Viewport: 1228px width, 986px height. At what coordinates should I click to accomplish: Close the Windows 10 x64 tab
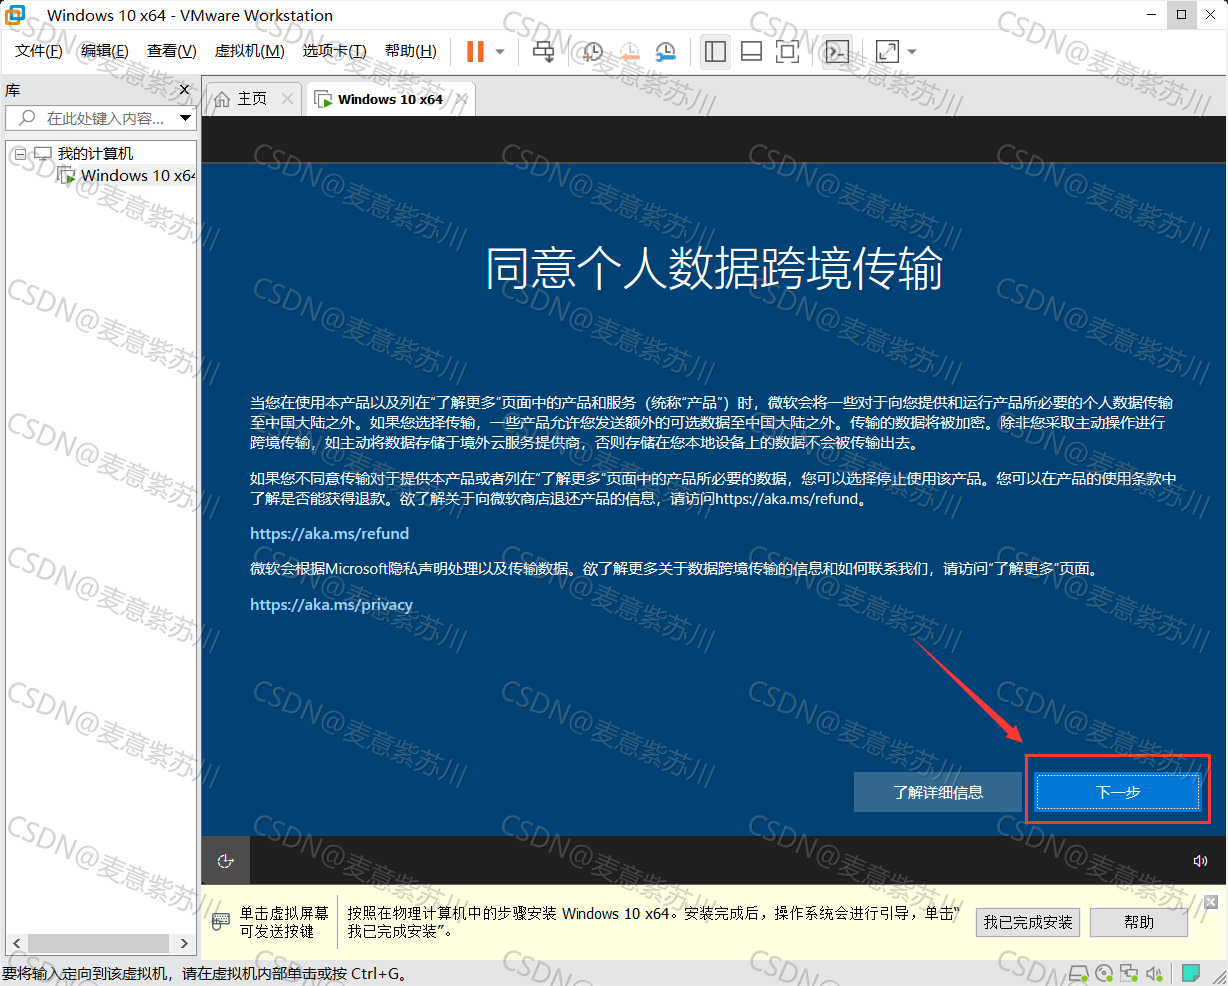(x=461, y=98)
